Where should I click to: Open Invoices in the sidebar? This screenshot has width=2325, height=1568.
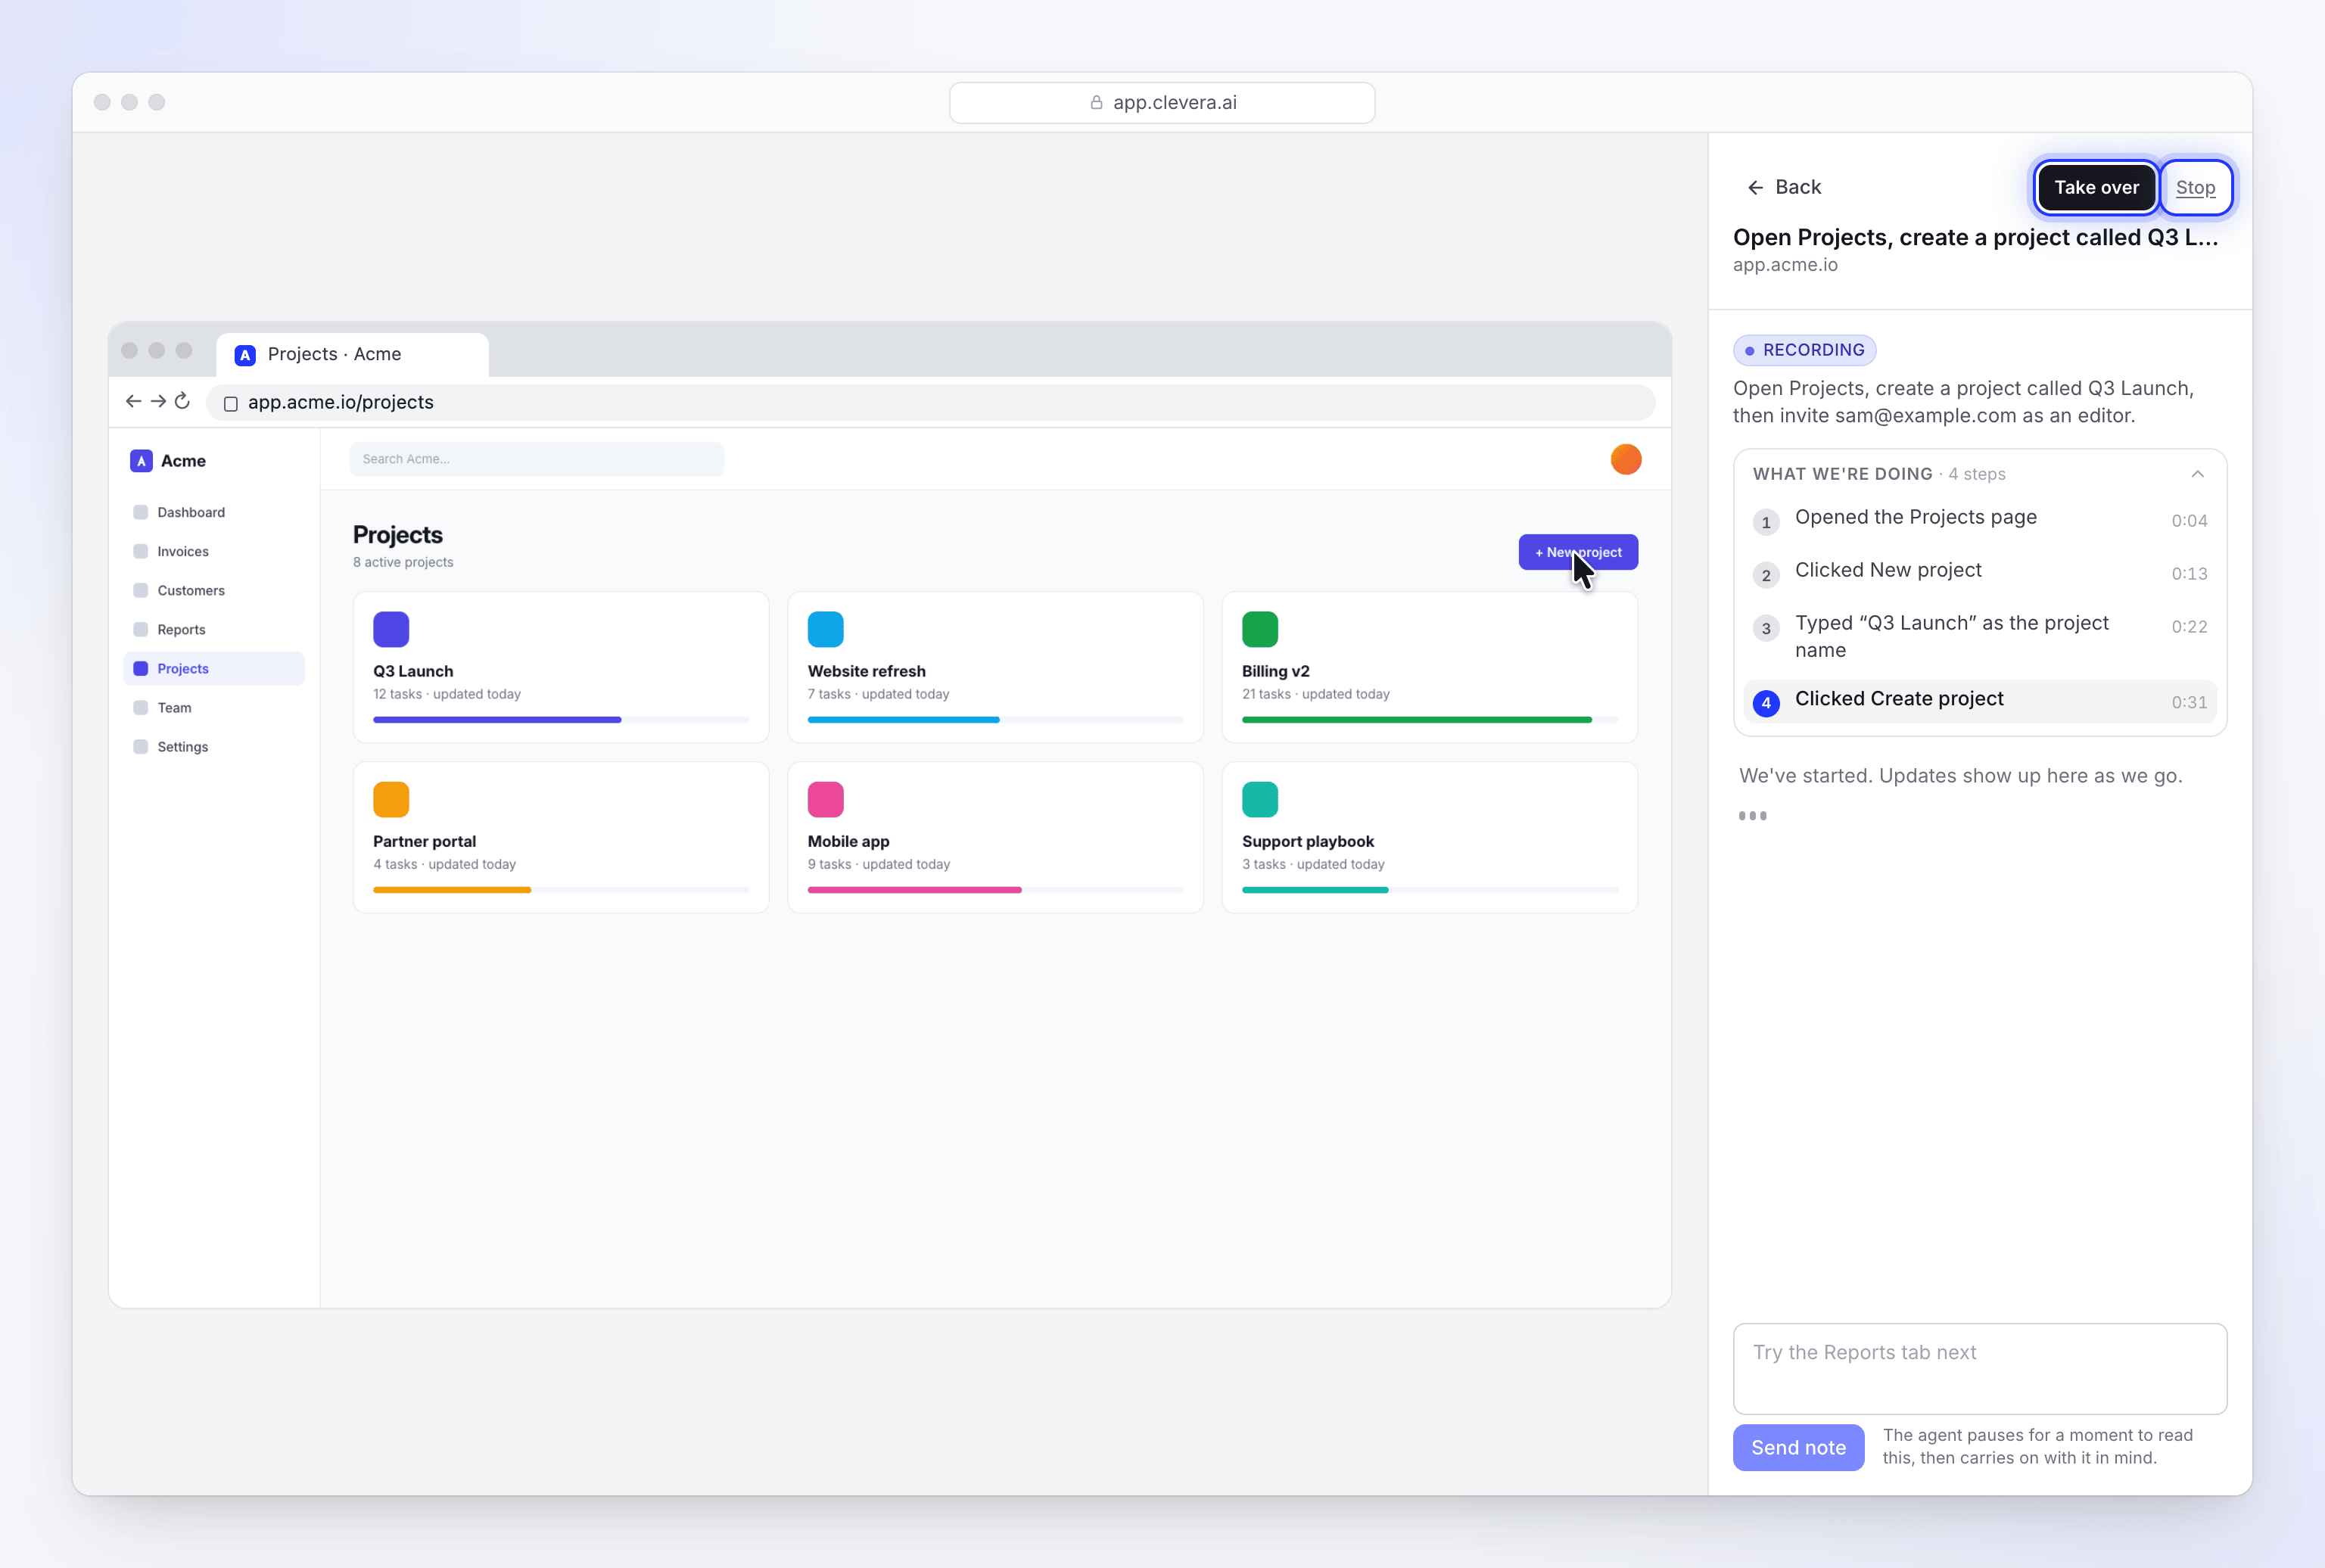[214, 551]
